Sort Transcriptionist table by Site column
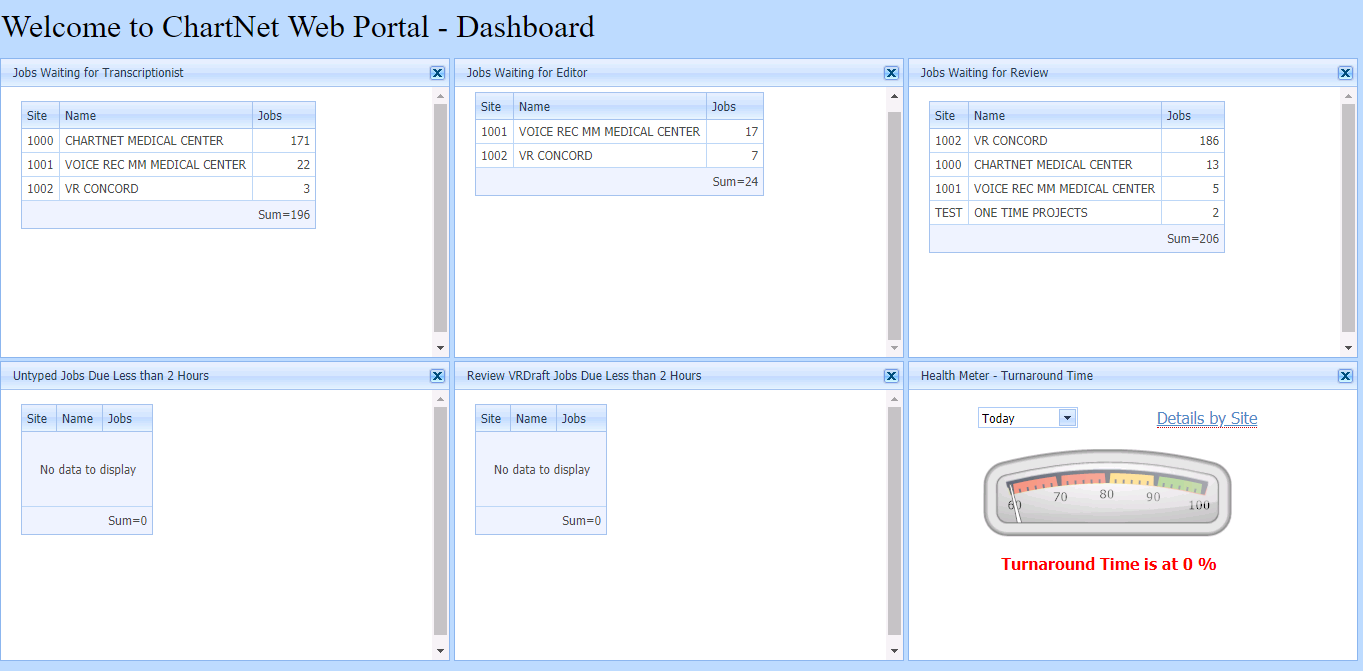 point(41,115)
